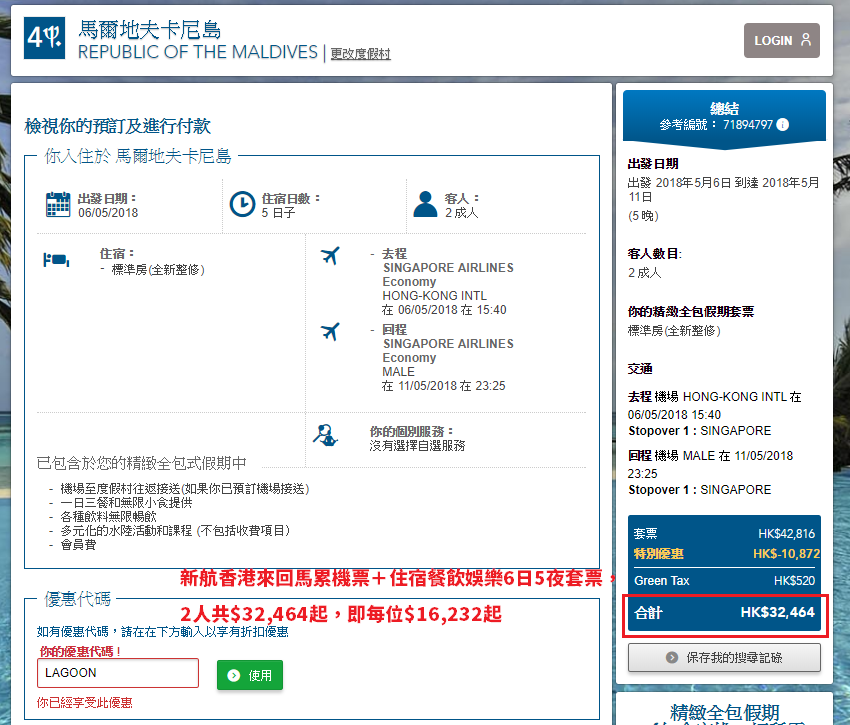This screenshot has height=725, width=850.
Task: Save search with 保存我的搜尋記錄 button
Action: pyautogui.click(x=724, y=658)
